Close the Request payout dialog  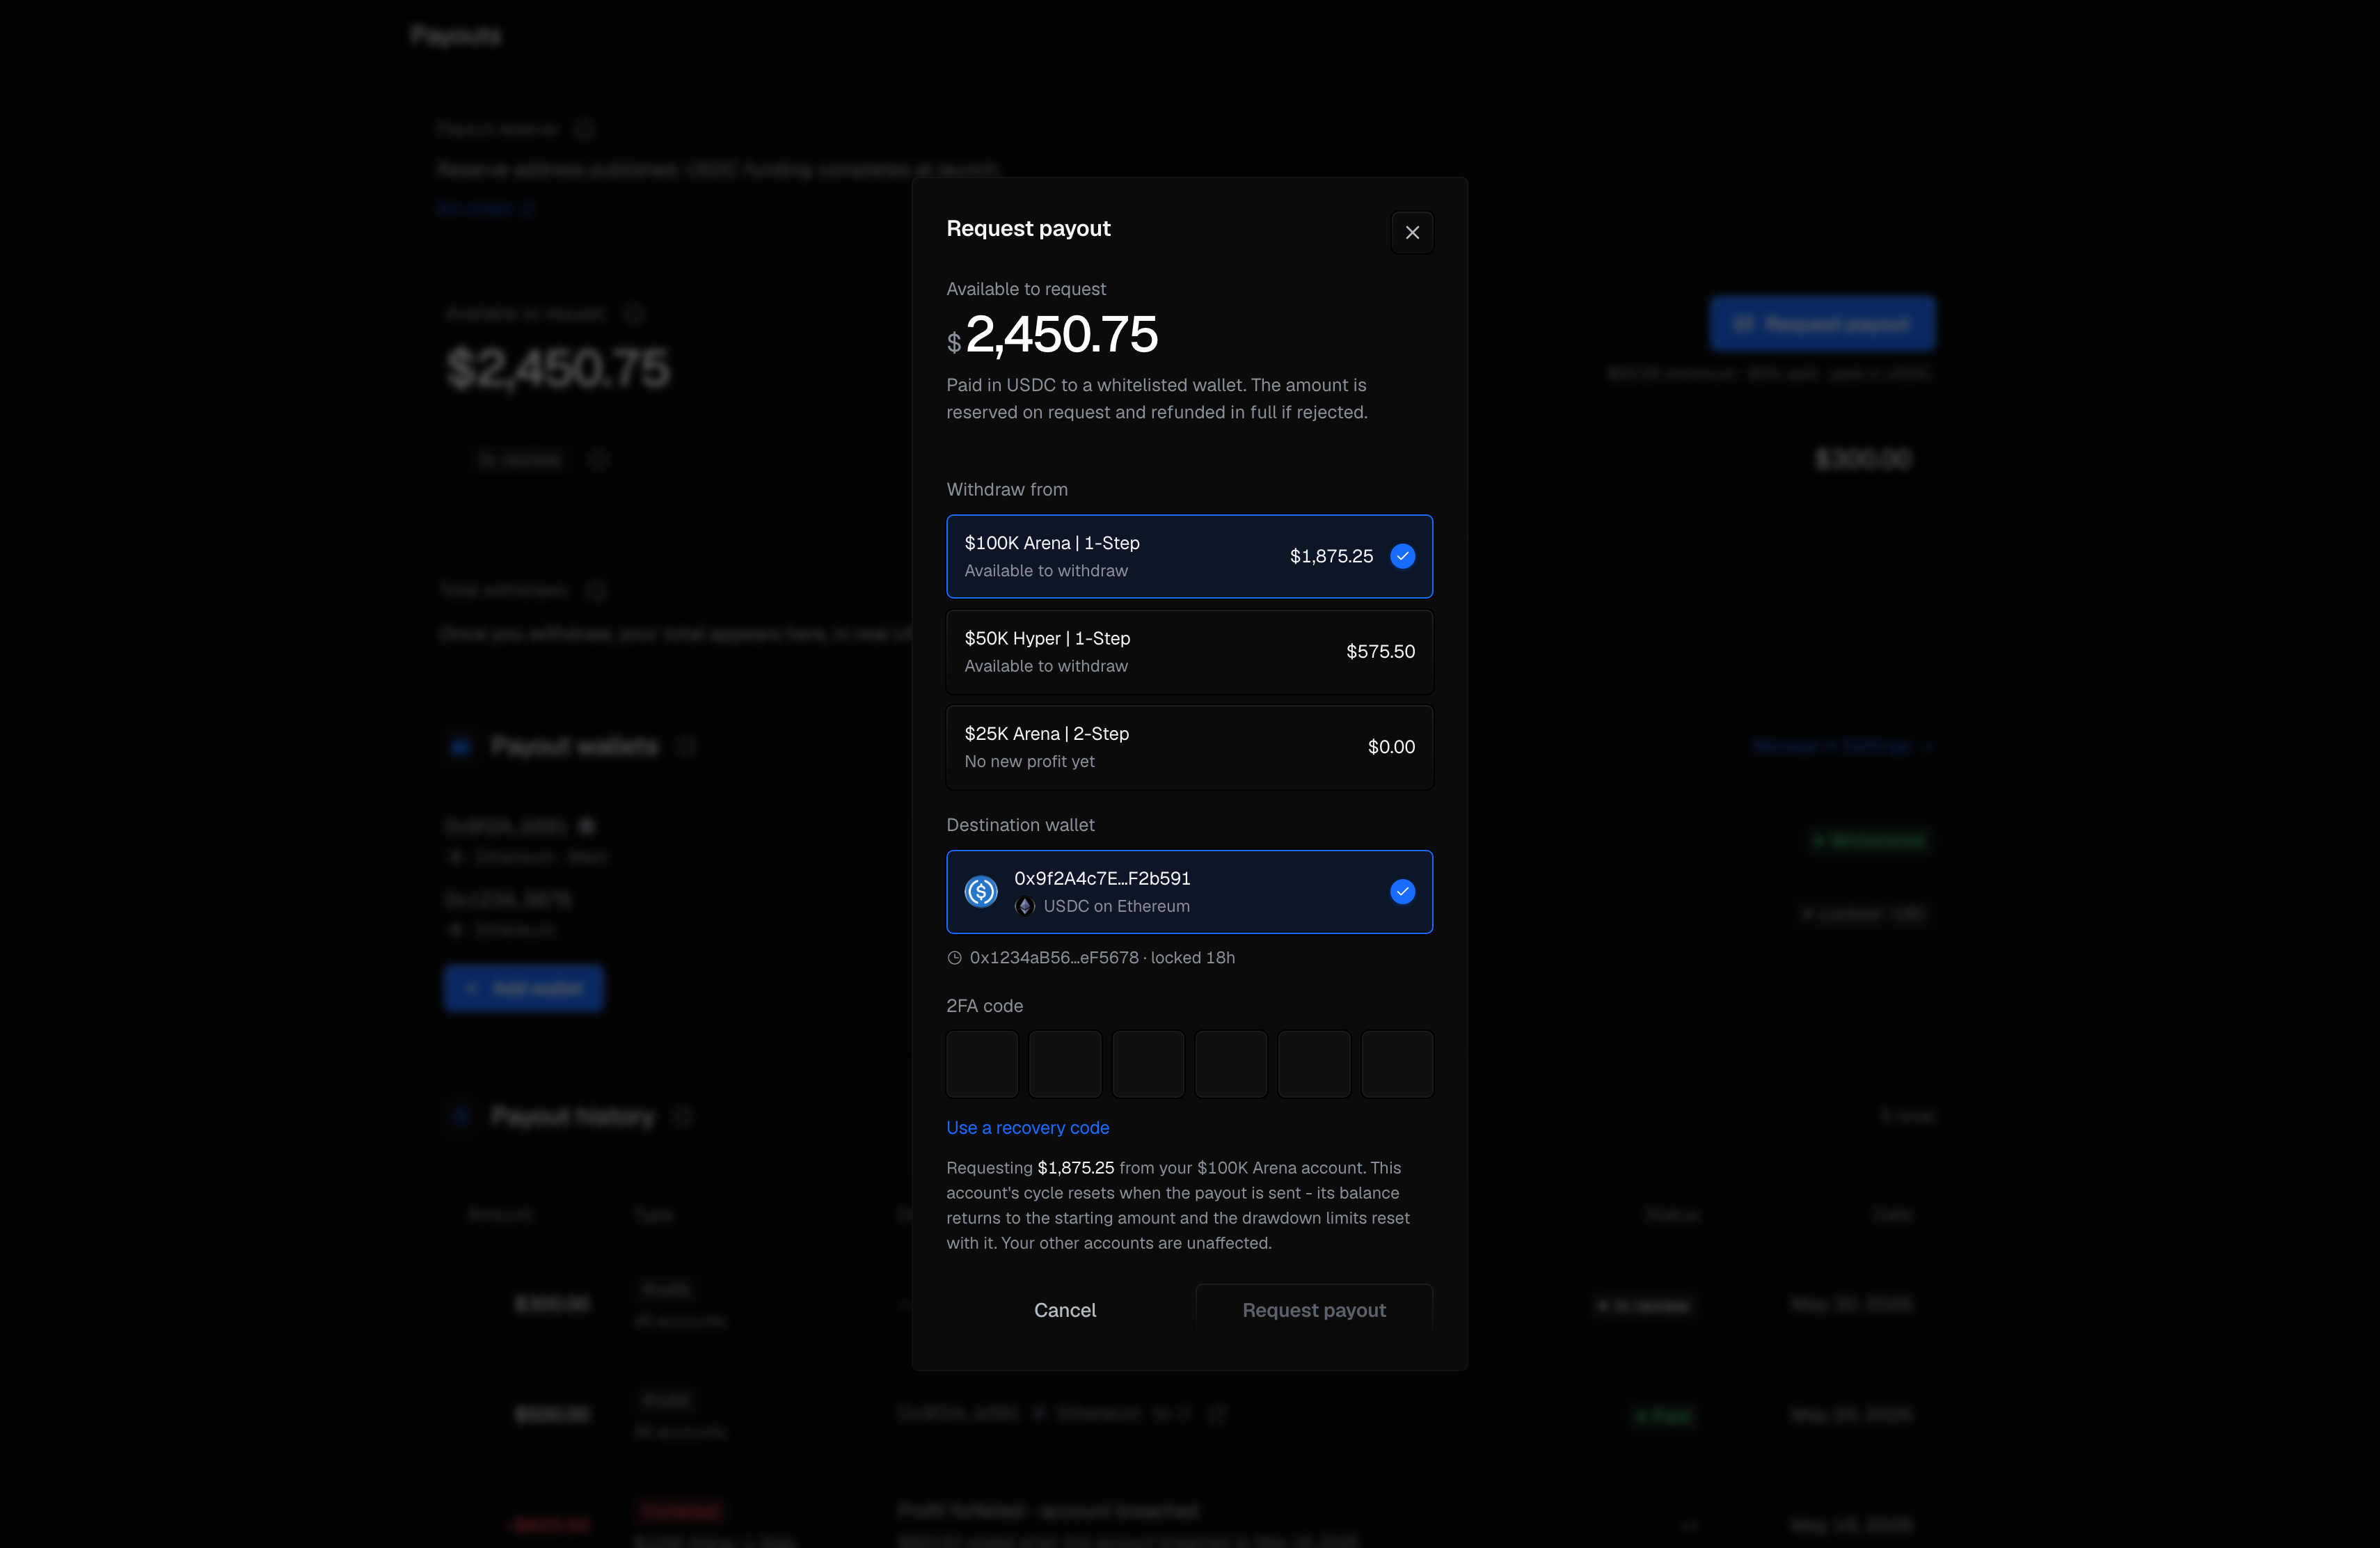[x=1412, y=232]
